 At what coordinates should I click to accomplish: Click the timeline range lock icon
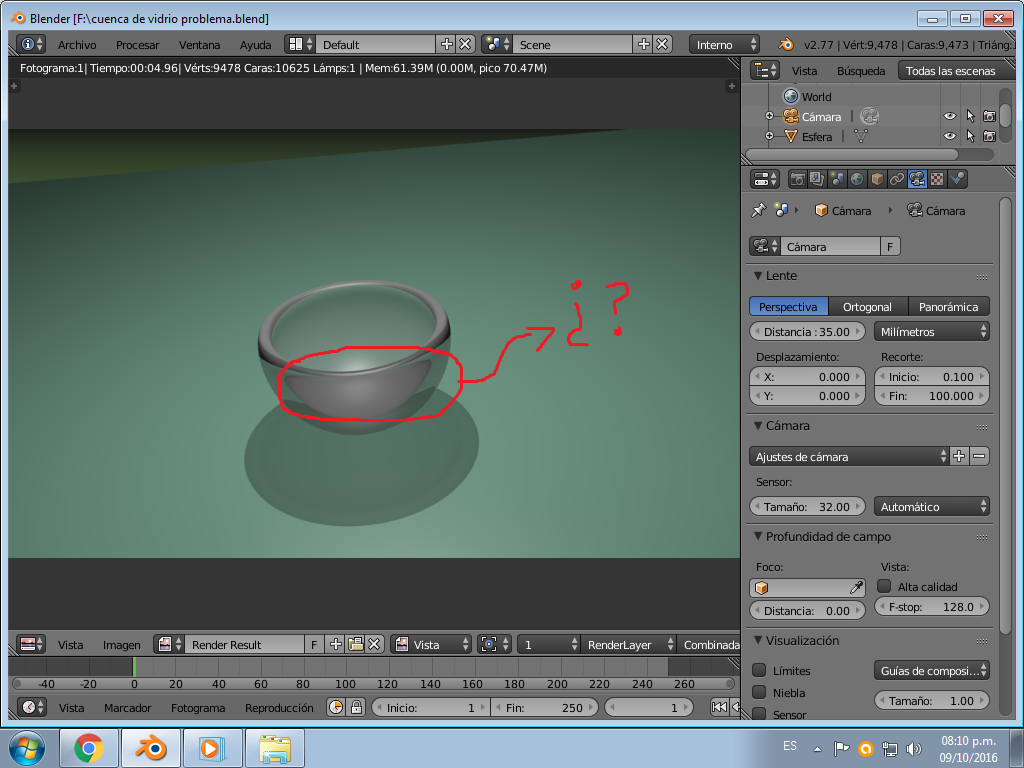pos(355,707)
